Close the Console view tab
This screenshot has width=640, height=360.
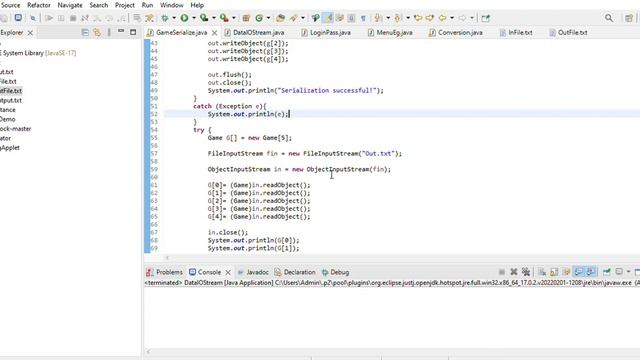228,272
